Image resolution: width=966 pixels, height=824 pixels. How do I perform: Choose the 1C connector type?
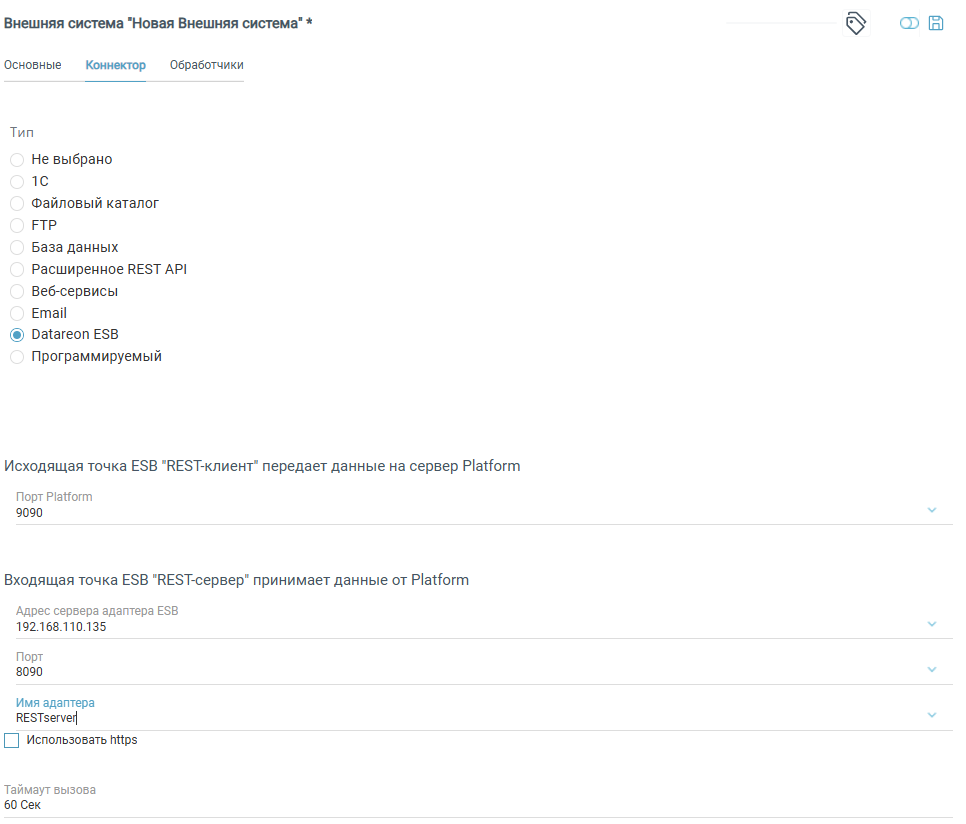(17, 182)
